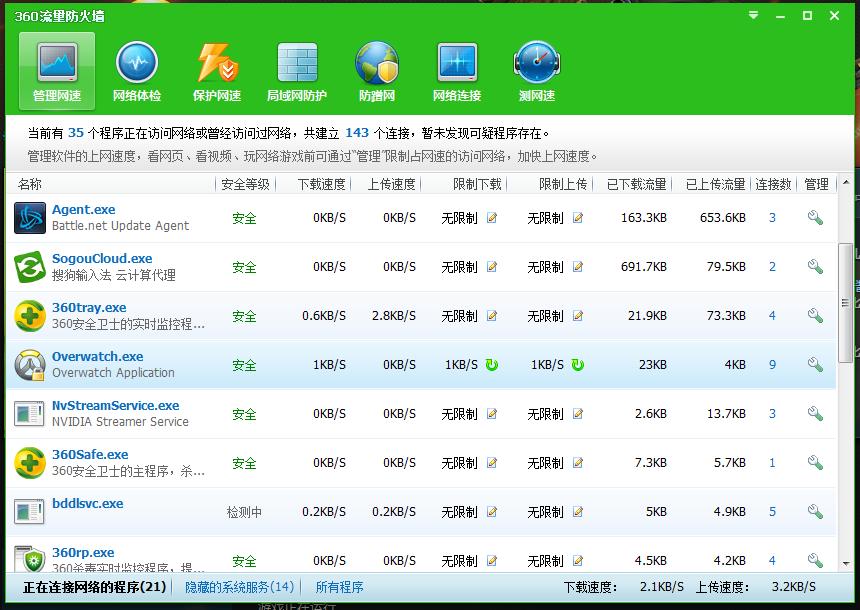Launch the 防蹭网 anti-freeloading tool
Image resolution: width=860 pixels, height=610 pixels.
[x=377, y=68]
